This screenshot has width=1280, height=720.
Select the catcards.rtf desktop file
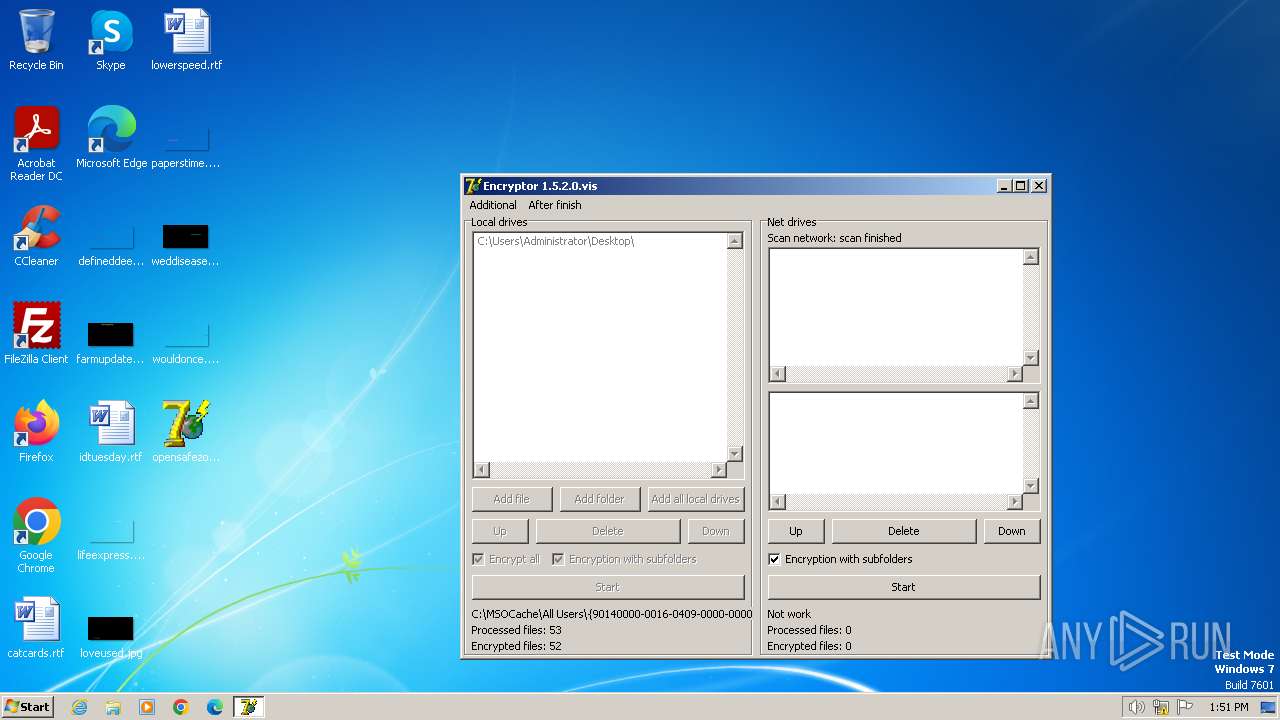pos(36,628)
